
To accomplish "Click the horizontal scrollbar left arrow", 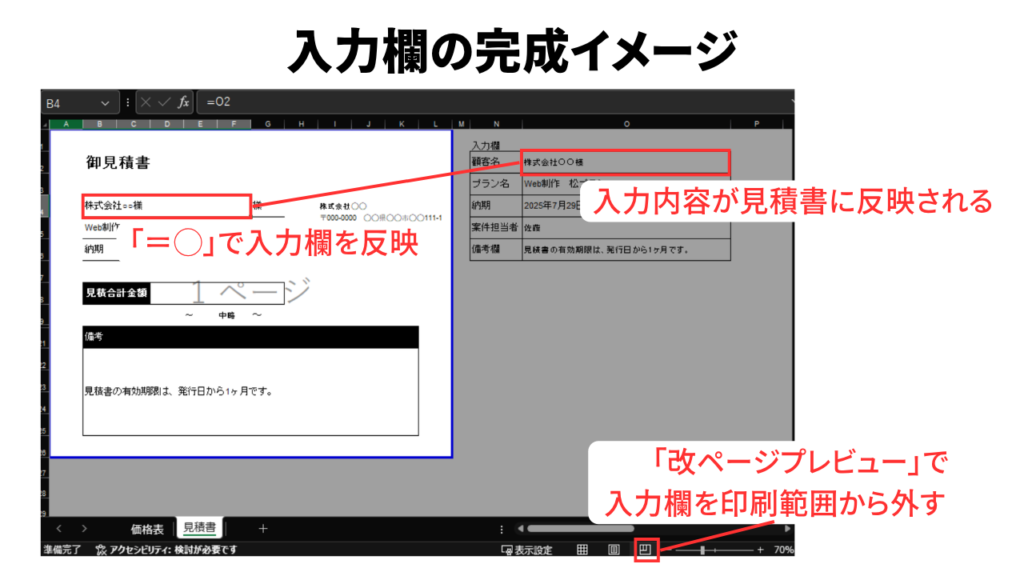I will click(x=520, y=528).
